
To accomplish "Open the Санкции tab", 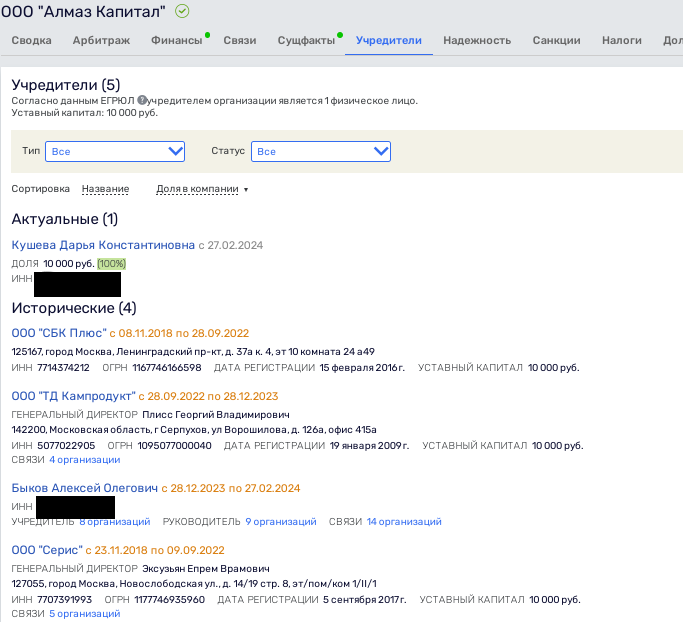I will coord(556,41).
